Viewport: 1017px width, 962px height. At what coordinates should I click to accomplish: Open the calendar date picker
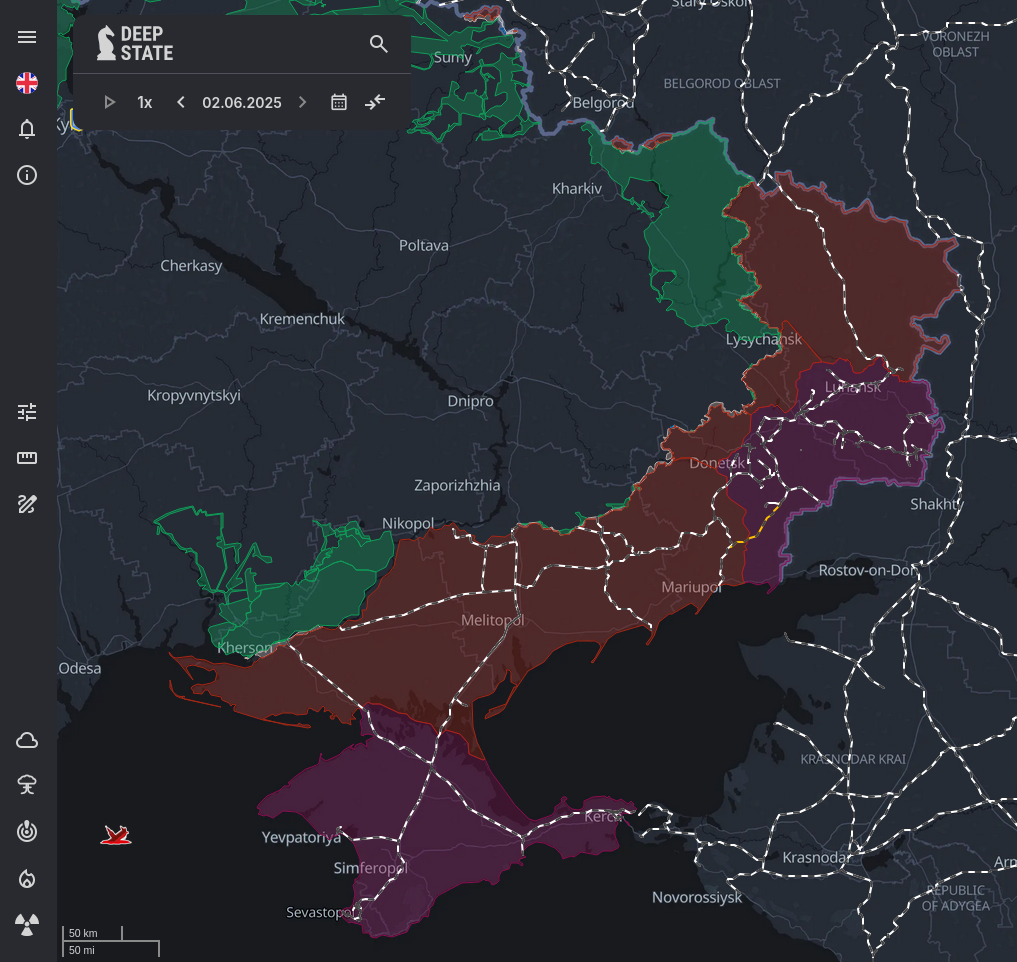339,102
